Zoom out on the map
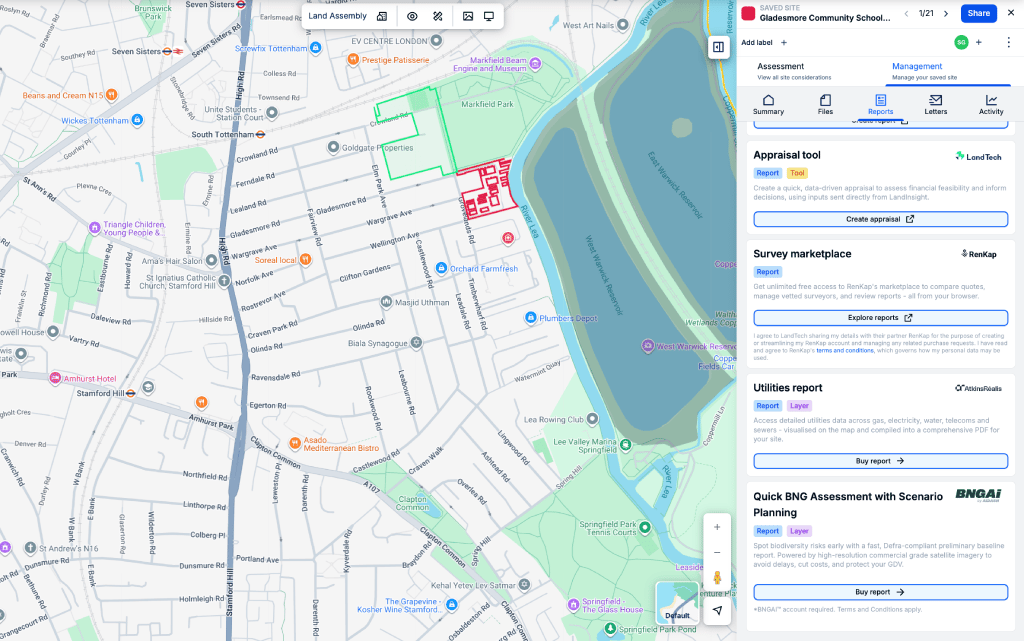 717,552
